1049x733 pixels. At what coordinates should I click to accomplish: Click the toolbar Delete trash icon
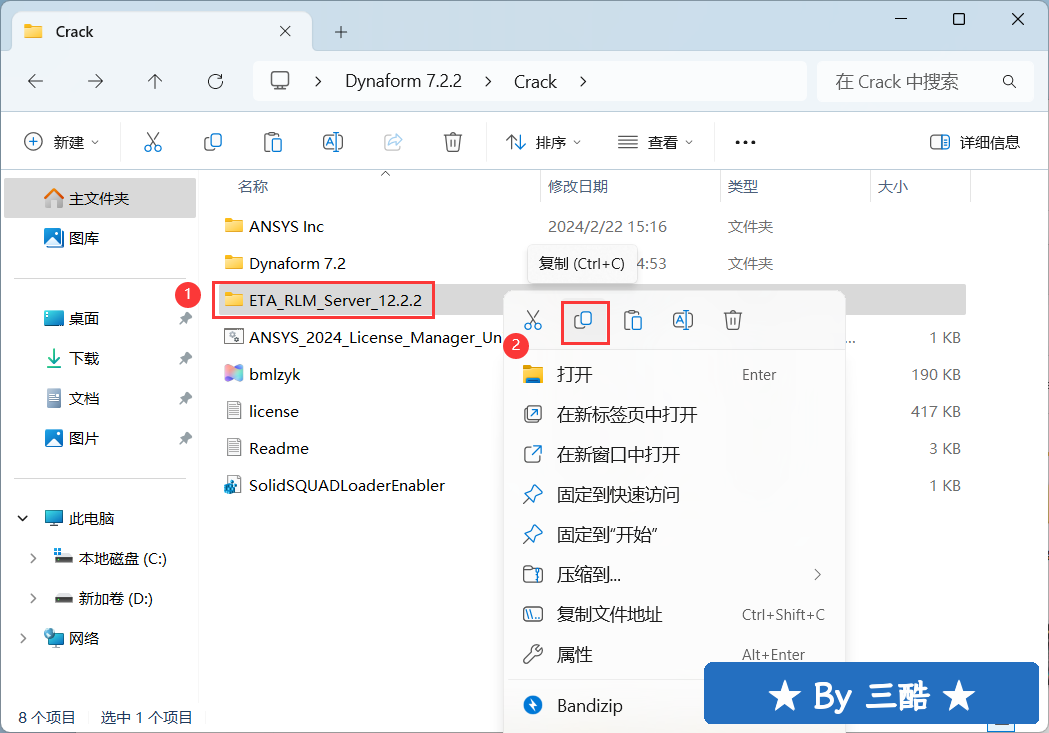click(453, 142)
